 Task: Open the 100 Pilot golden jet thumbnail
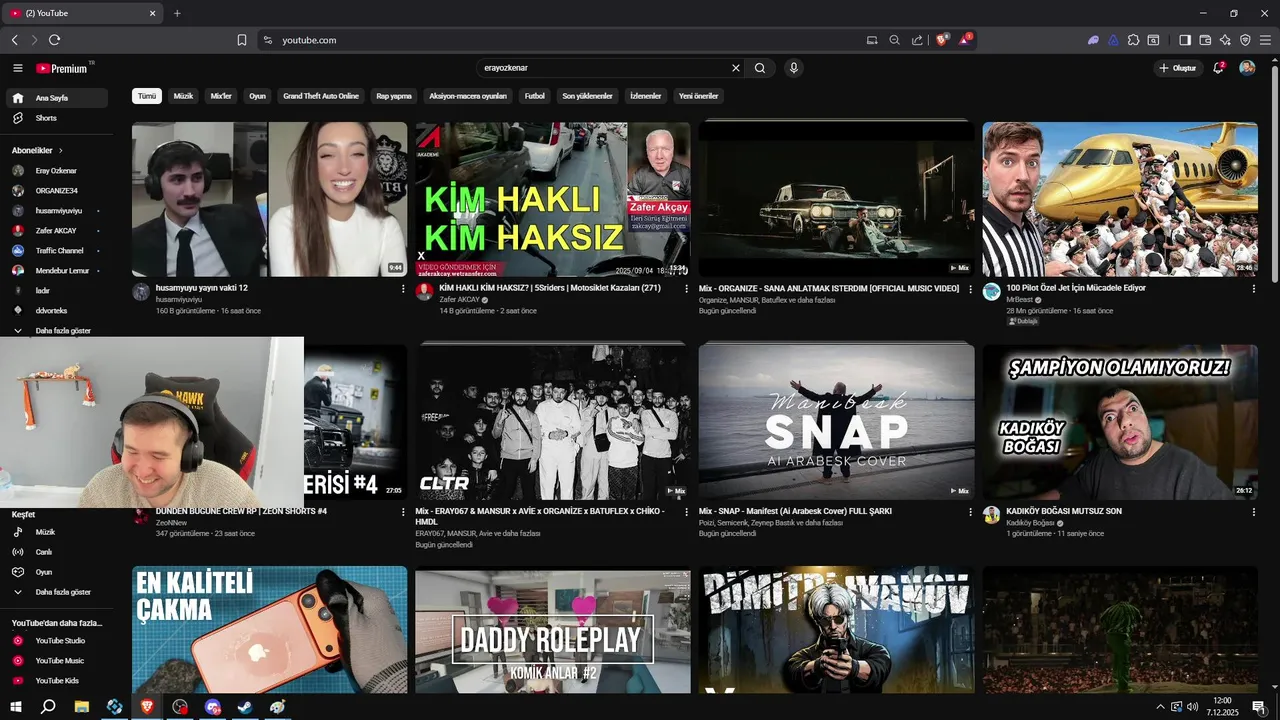pos(1120,199)
